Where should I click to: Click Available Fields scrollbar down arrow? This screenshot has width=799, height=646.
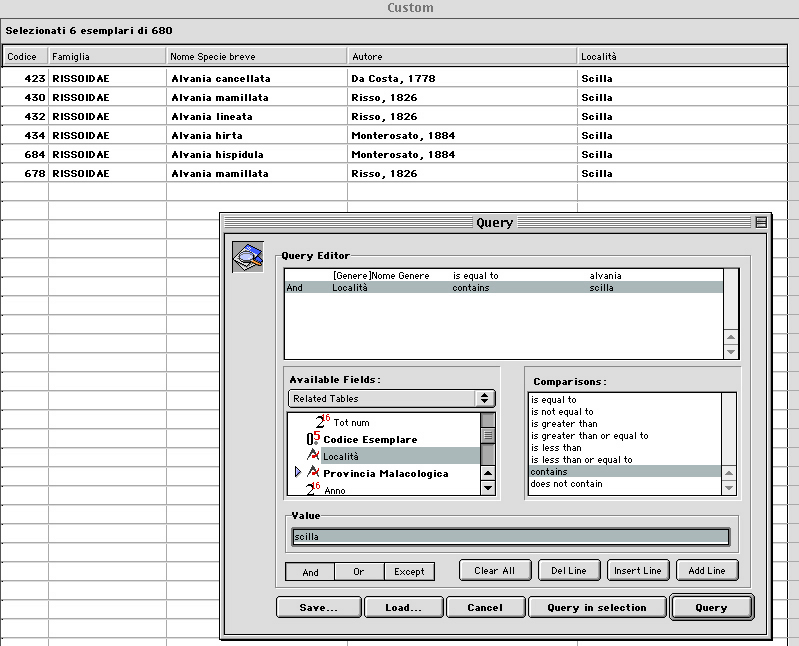coord(488,488)
